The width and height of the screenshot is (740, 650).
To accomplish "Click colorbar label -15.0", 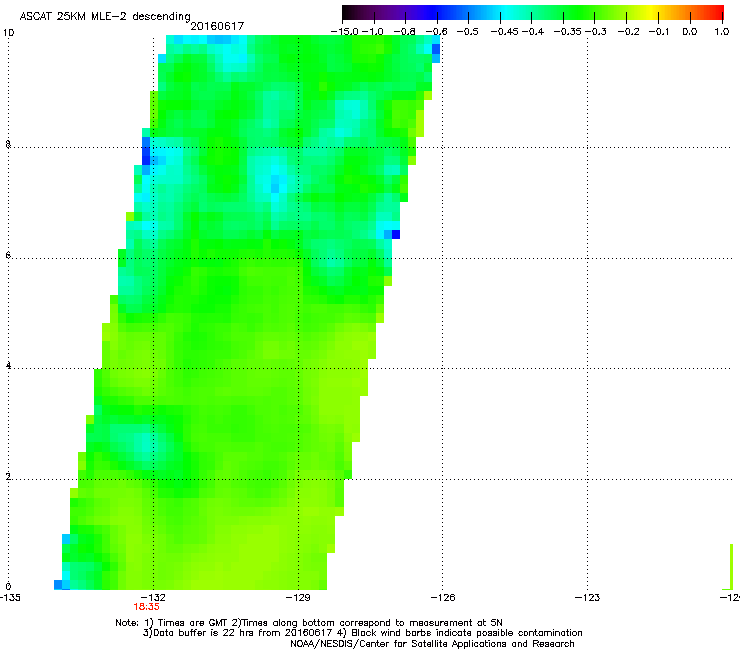I will 345,32.
